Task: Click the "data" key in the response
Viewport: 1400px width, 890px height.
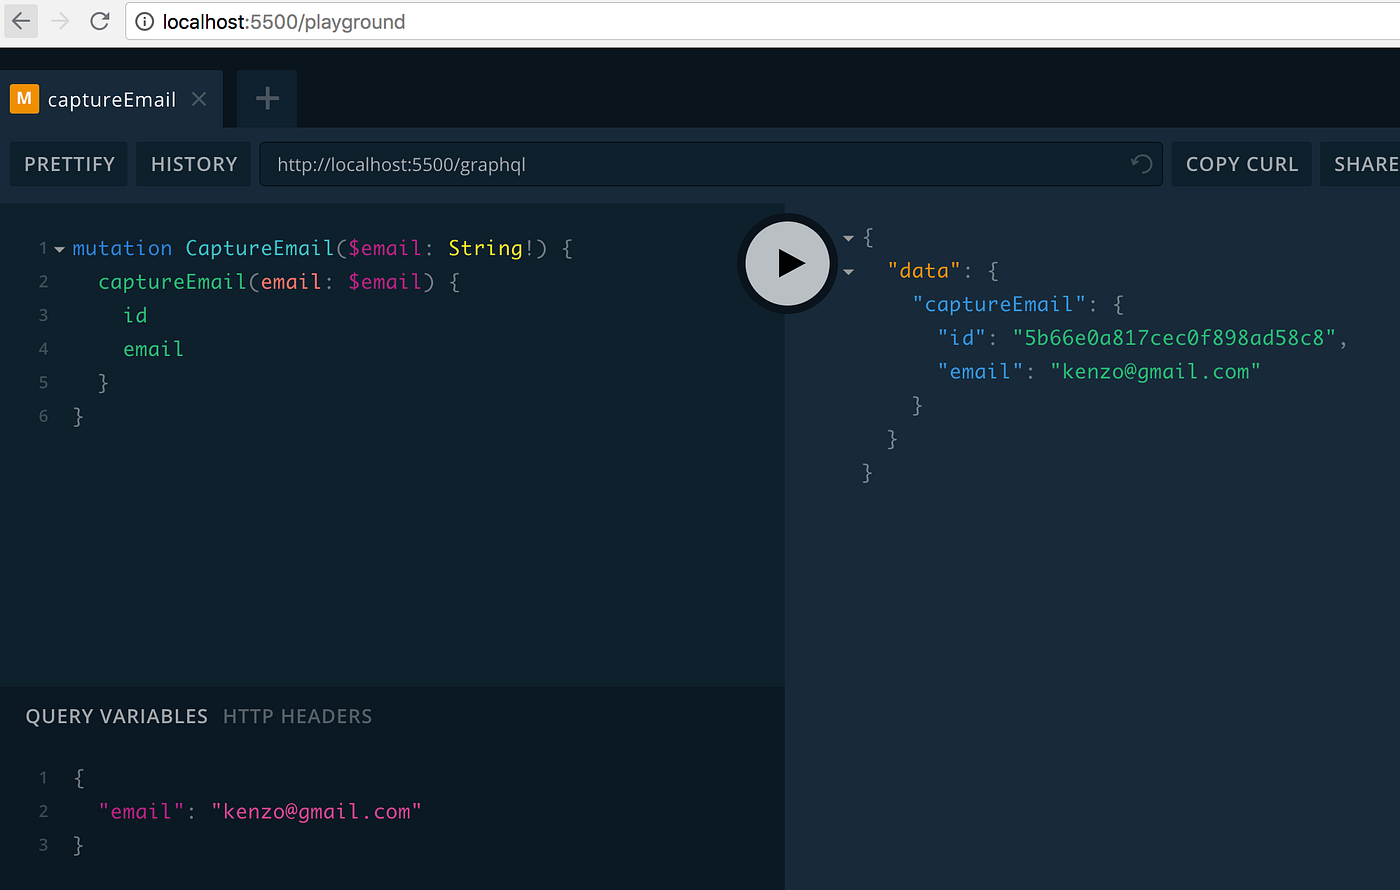Action: 924,270
